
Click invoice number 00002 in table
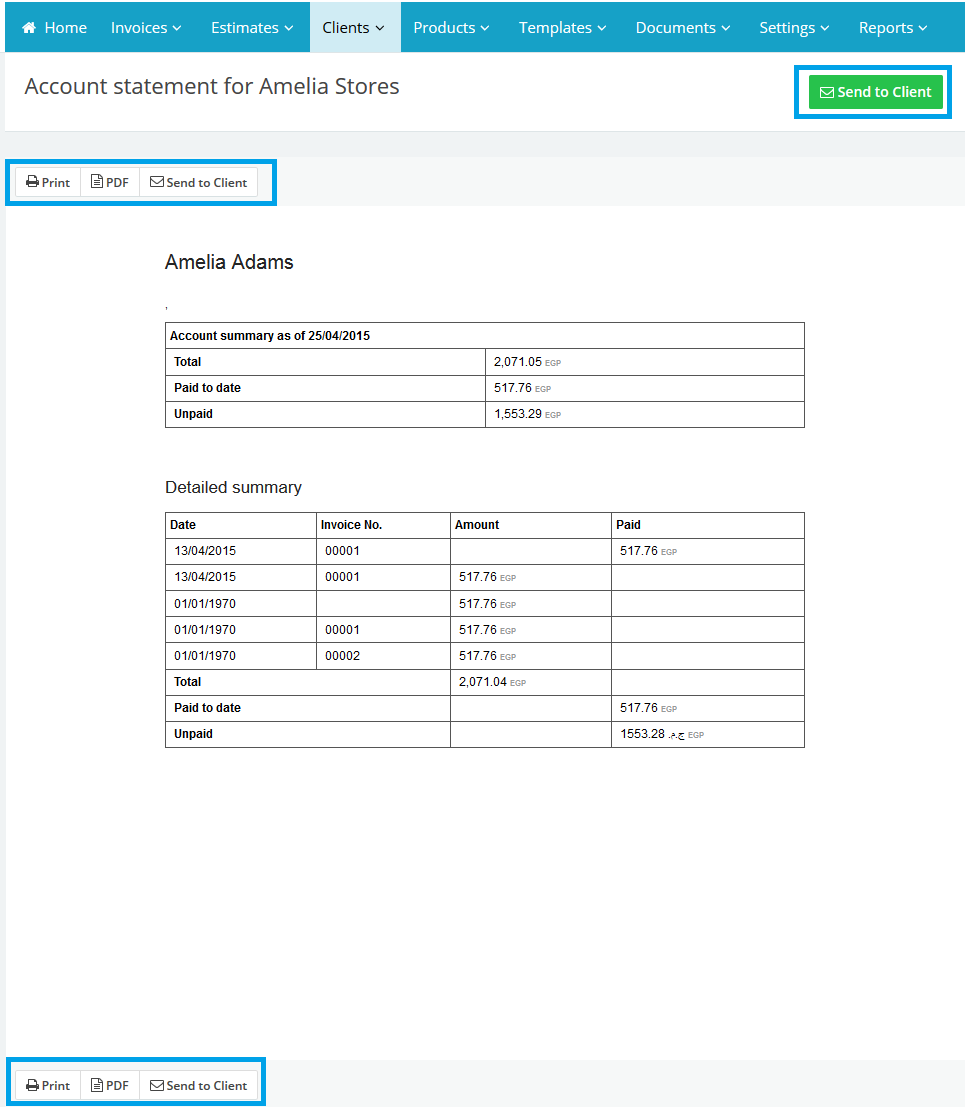[342, 656]
